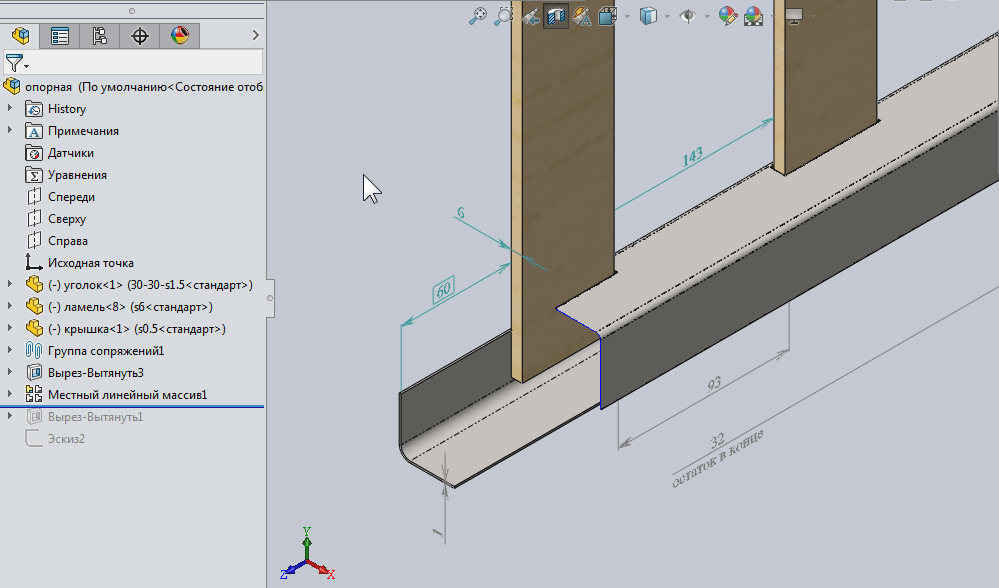The image size is (999, 588).
Task: Switch to the ConfigurationManager tab
Action: tap(100, 36)
